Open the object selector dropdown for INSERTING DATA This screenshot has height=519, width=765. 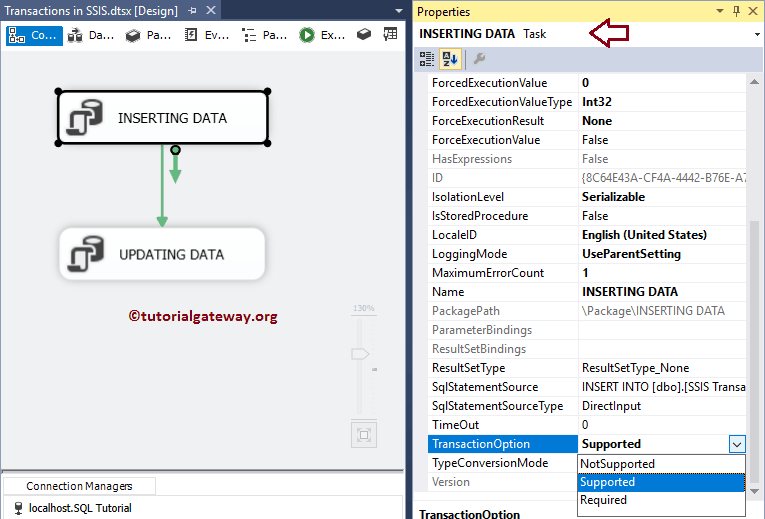click(x=757, y=34)
